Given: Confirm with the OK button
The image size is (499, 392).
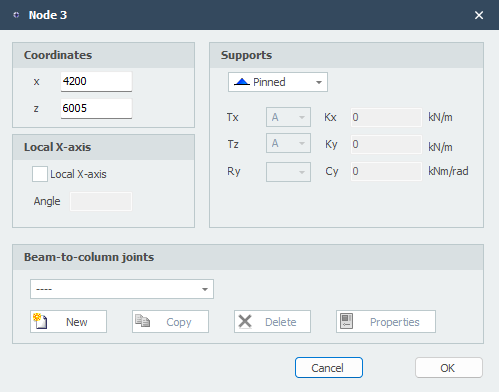Looking at the screenshot, I should point(449,368).
